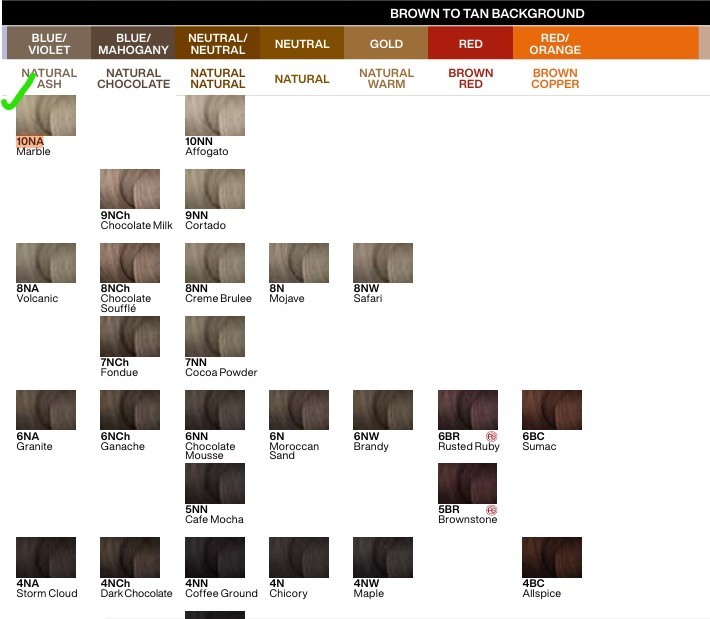This screenshot has width=710, height=619.
Task: Select the Blue/Mahogany header tab
Action: [x=133, y=43]
